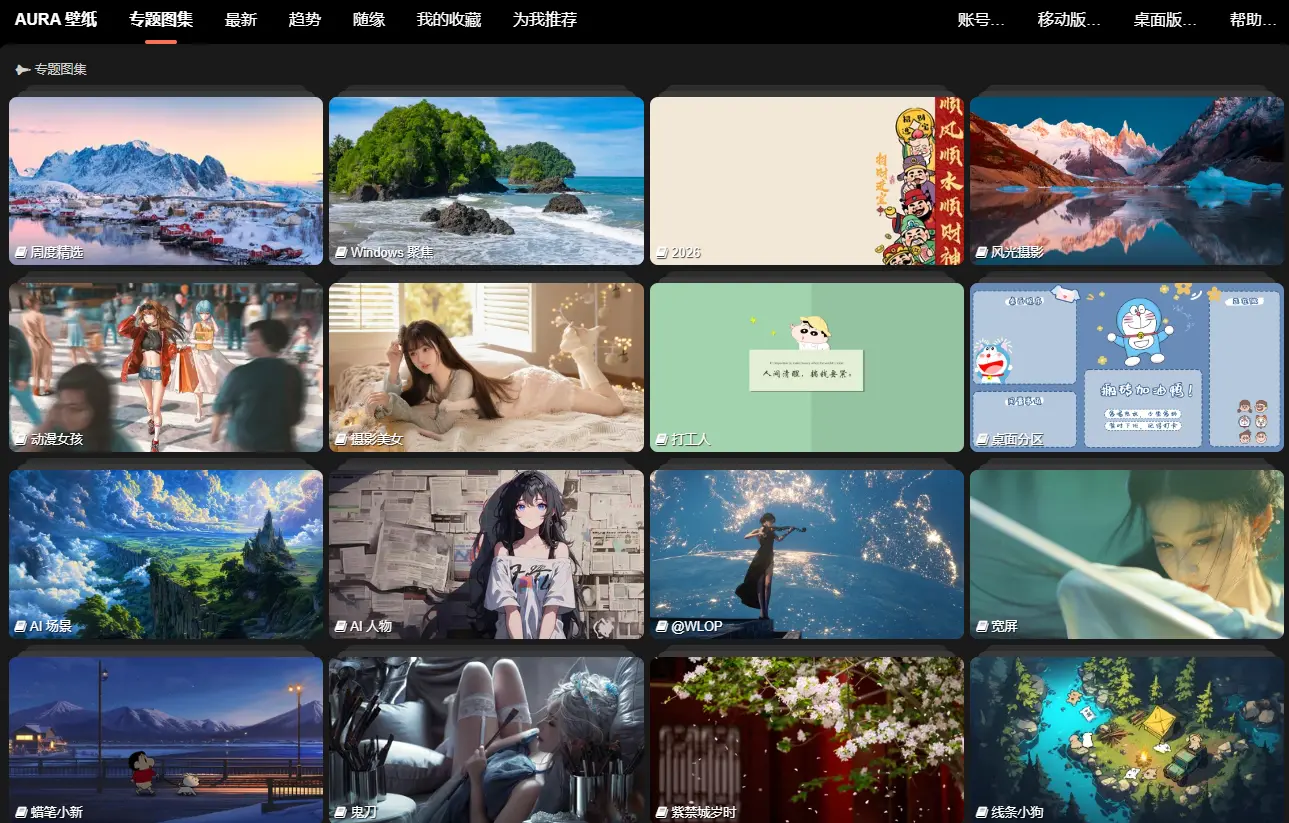Expand the 桌面版 menu
This screenshot has height=823, width=1289.
click(1165, 19)
